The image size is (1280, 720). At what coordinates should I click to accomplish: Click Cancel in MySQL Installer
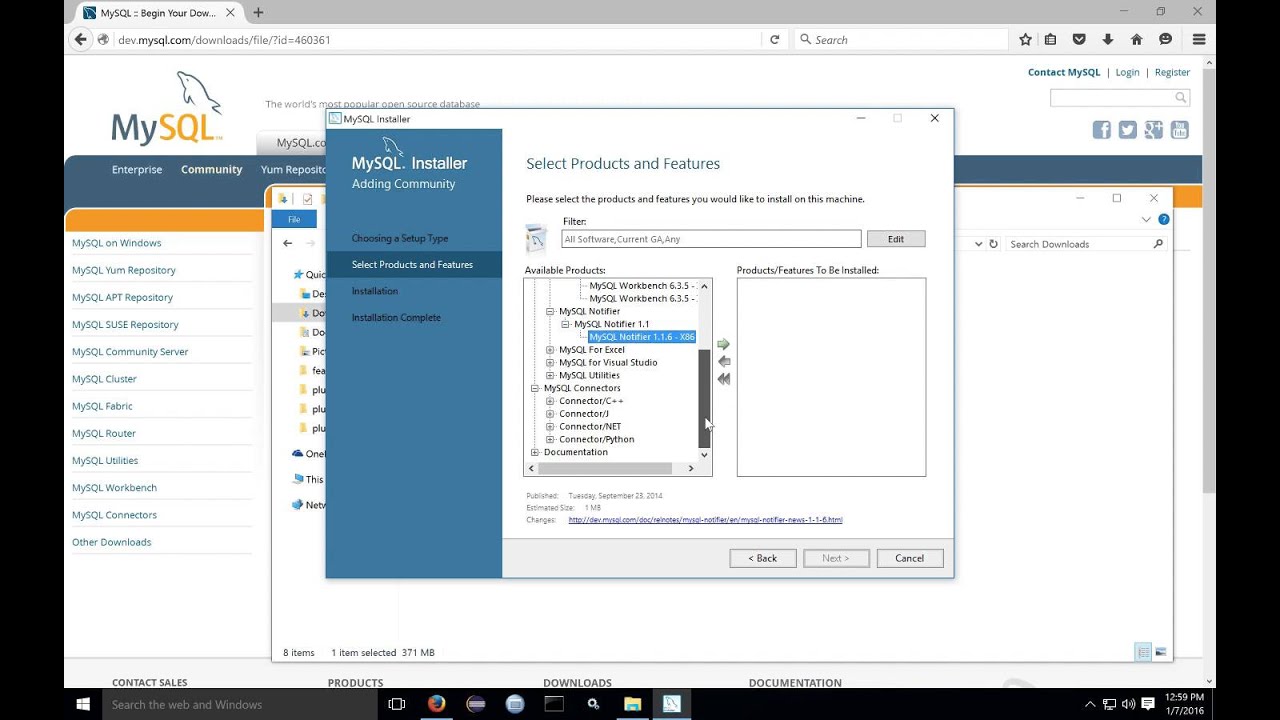pos(910,558)
